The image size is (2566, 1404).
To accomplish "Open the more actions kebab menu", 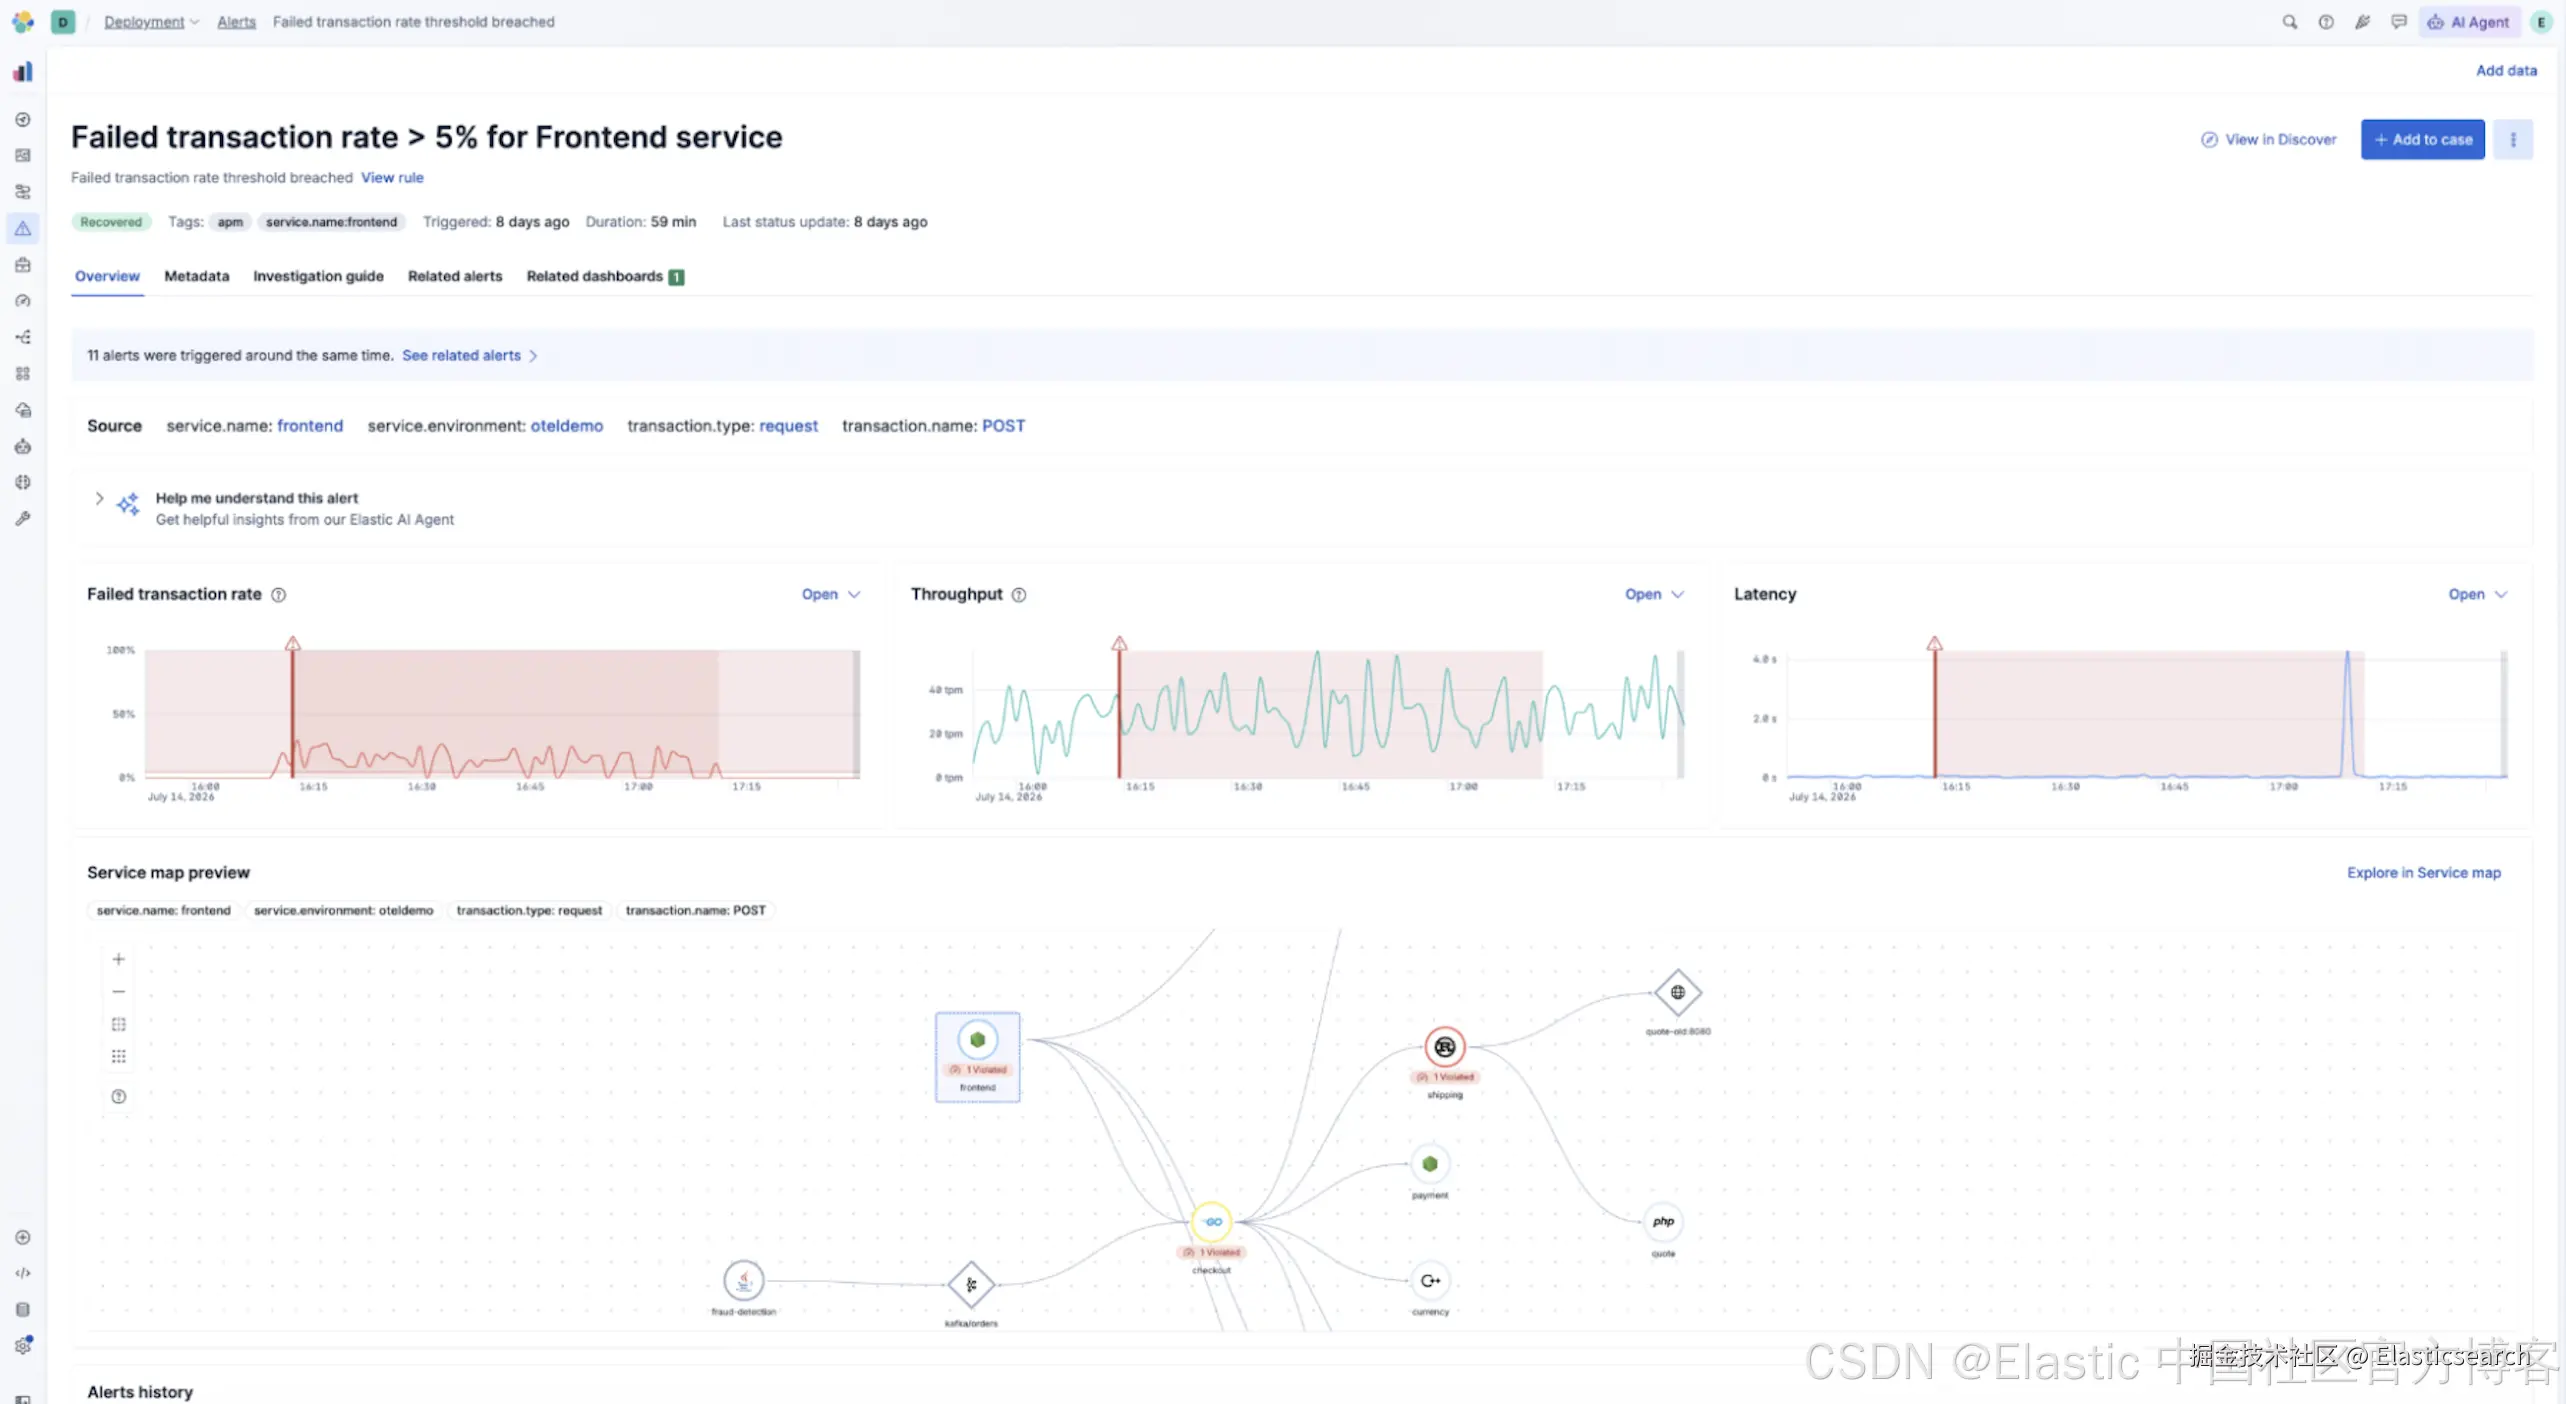I will (x=2512, y=140).
